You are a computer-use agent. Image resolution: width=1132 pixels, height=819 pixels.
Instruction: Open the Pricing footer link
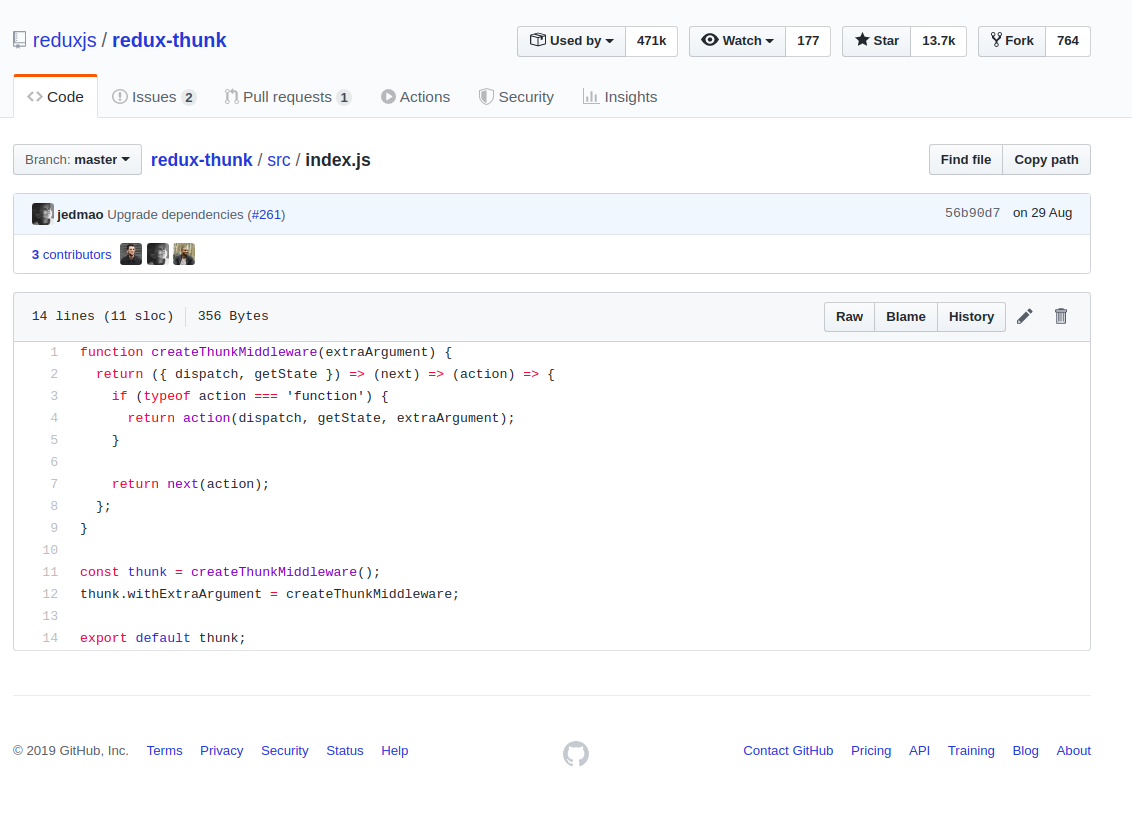(871, 750)
